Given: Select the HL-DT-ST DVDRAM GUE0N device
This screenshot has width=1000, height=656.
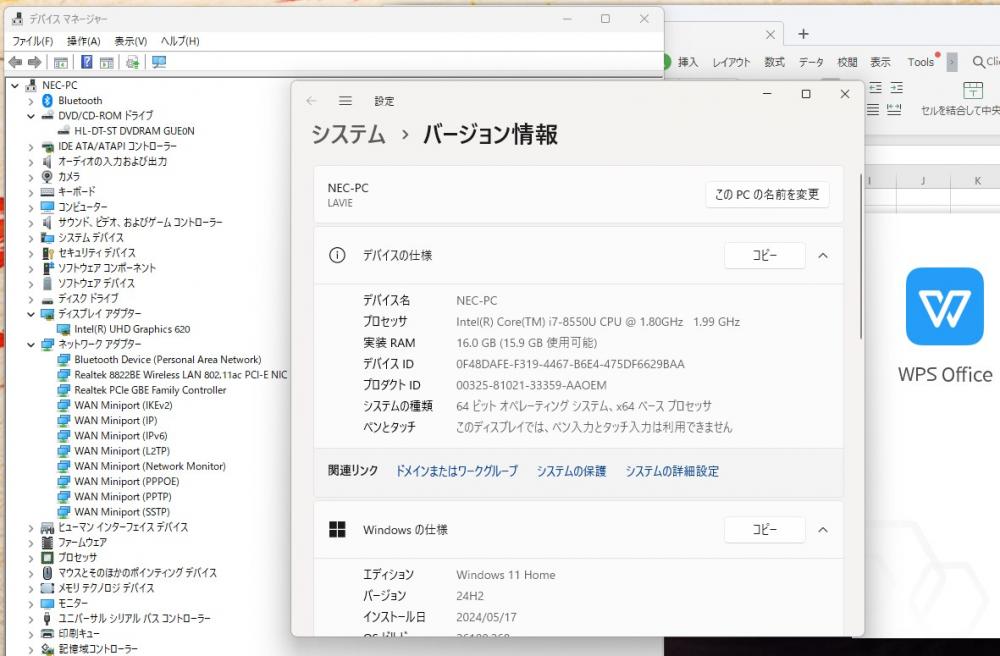Looking at the screenshot, I should [x=135, y=131].
